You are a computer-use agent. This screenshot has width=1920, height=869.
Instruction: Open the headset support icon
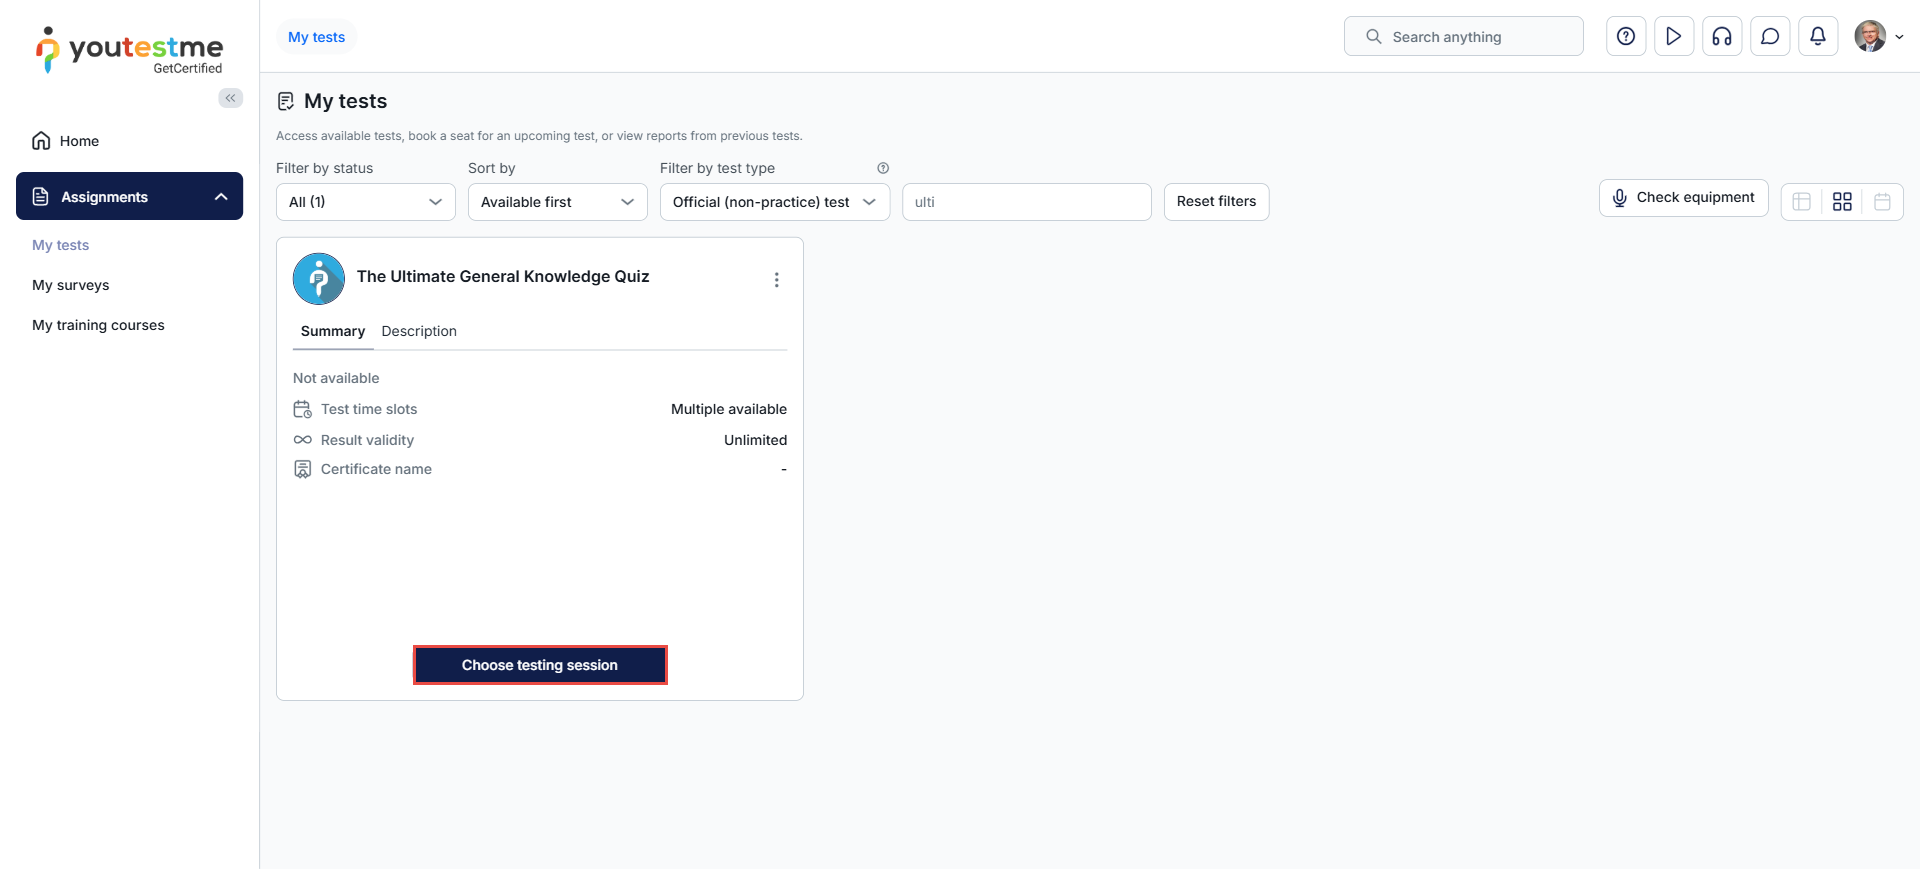1722,37
